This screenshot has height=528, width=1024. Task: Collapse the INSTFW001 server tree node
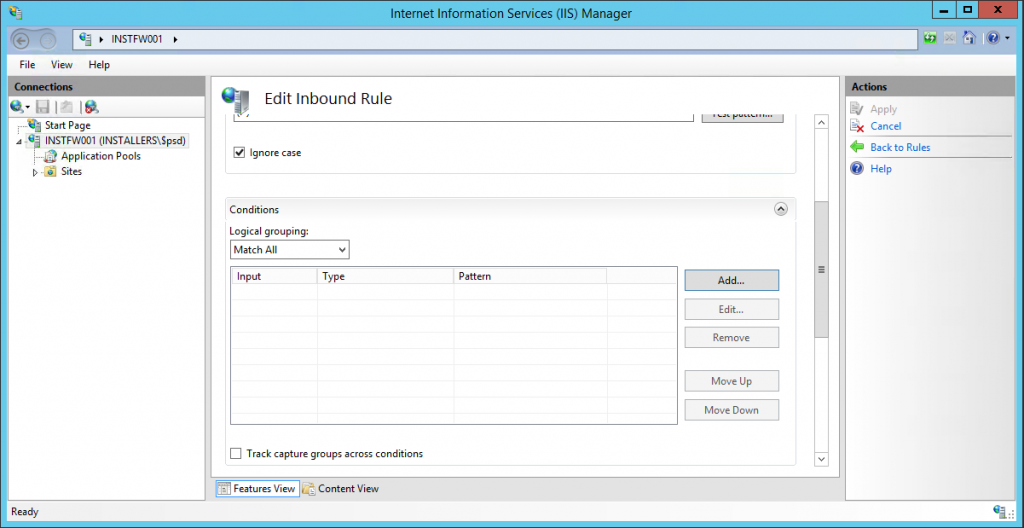tap(19, 141)
